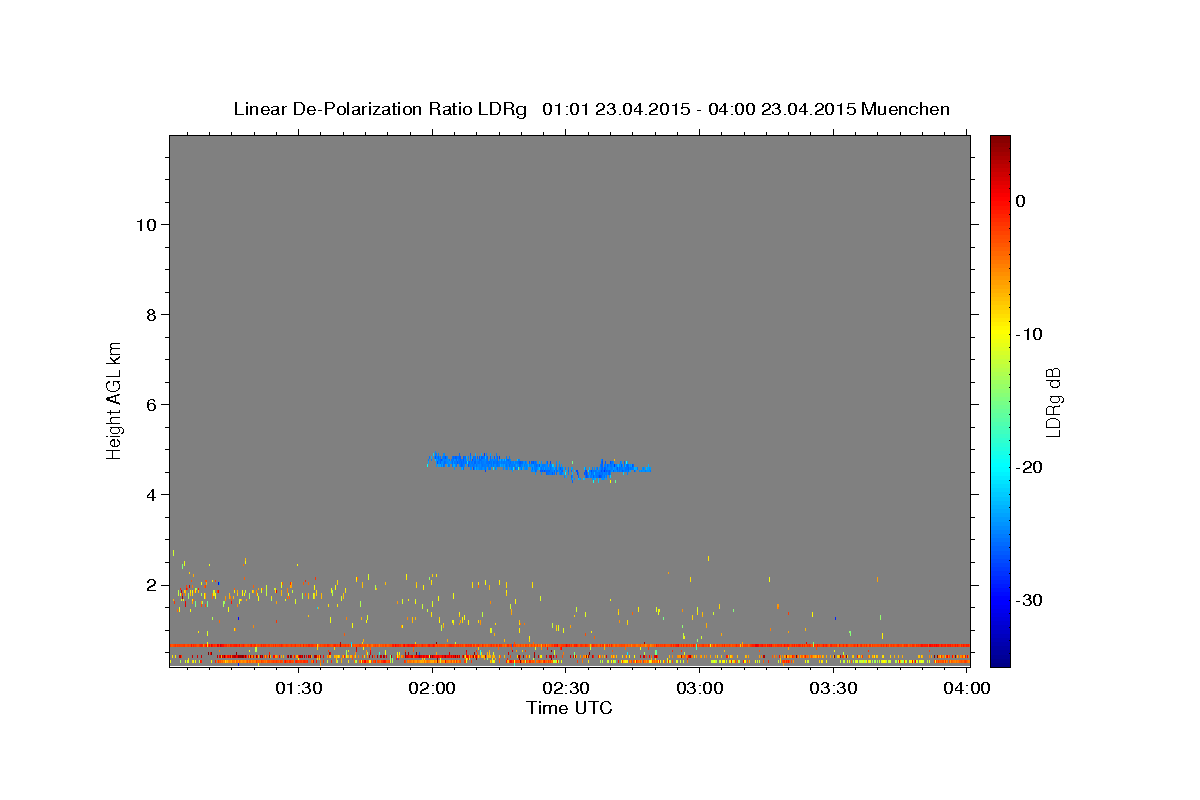1200x800 pixels.
Task: Click the height tick label 8
Action: click(x=150, y=315)
